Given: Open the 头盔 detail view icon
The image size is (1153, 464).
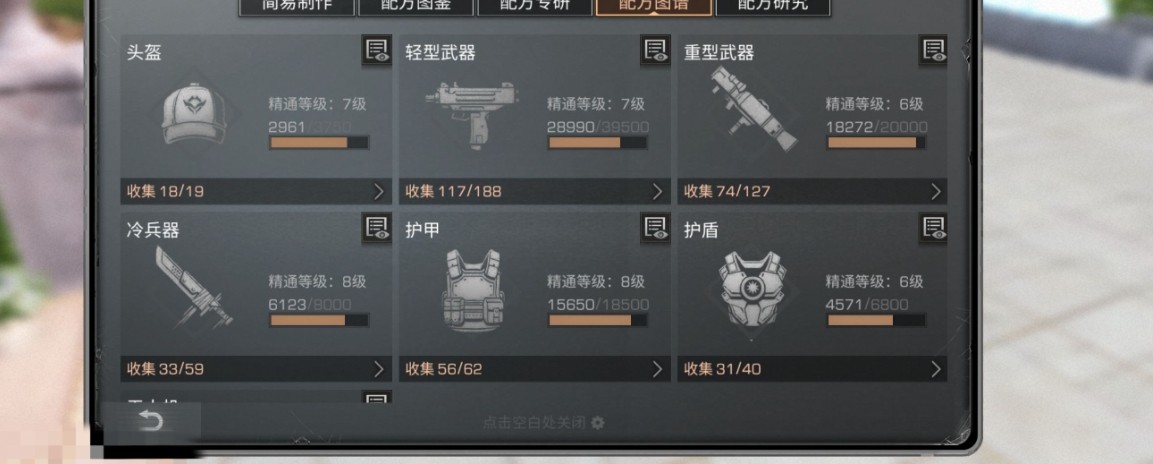Looking at the screenshot, I should tap(376, 51).
